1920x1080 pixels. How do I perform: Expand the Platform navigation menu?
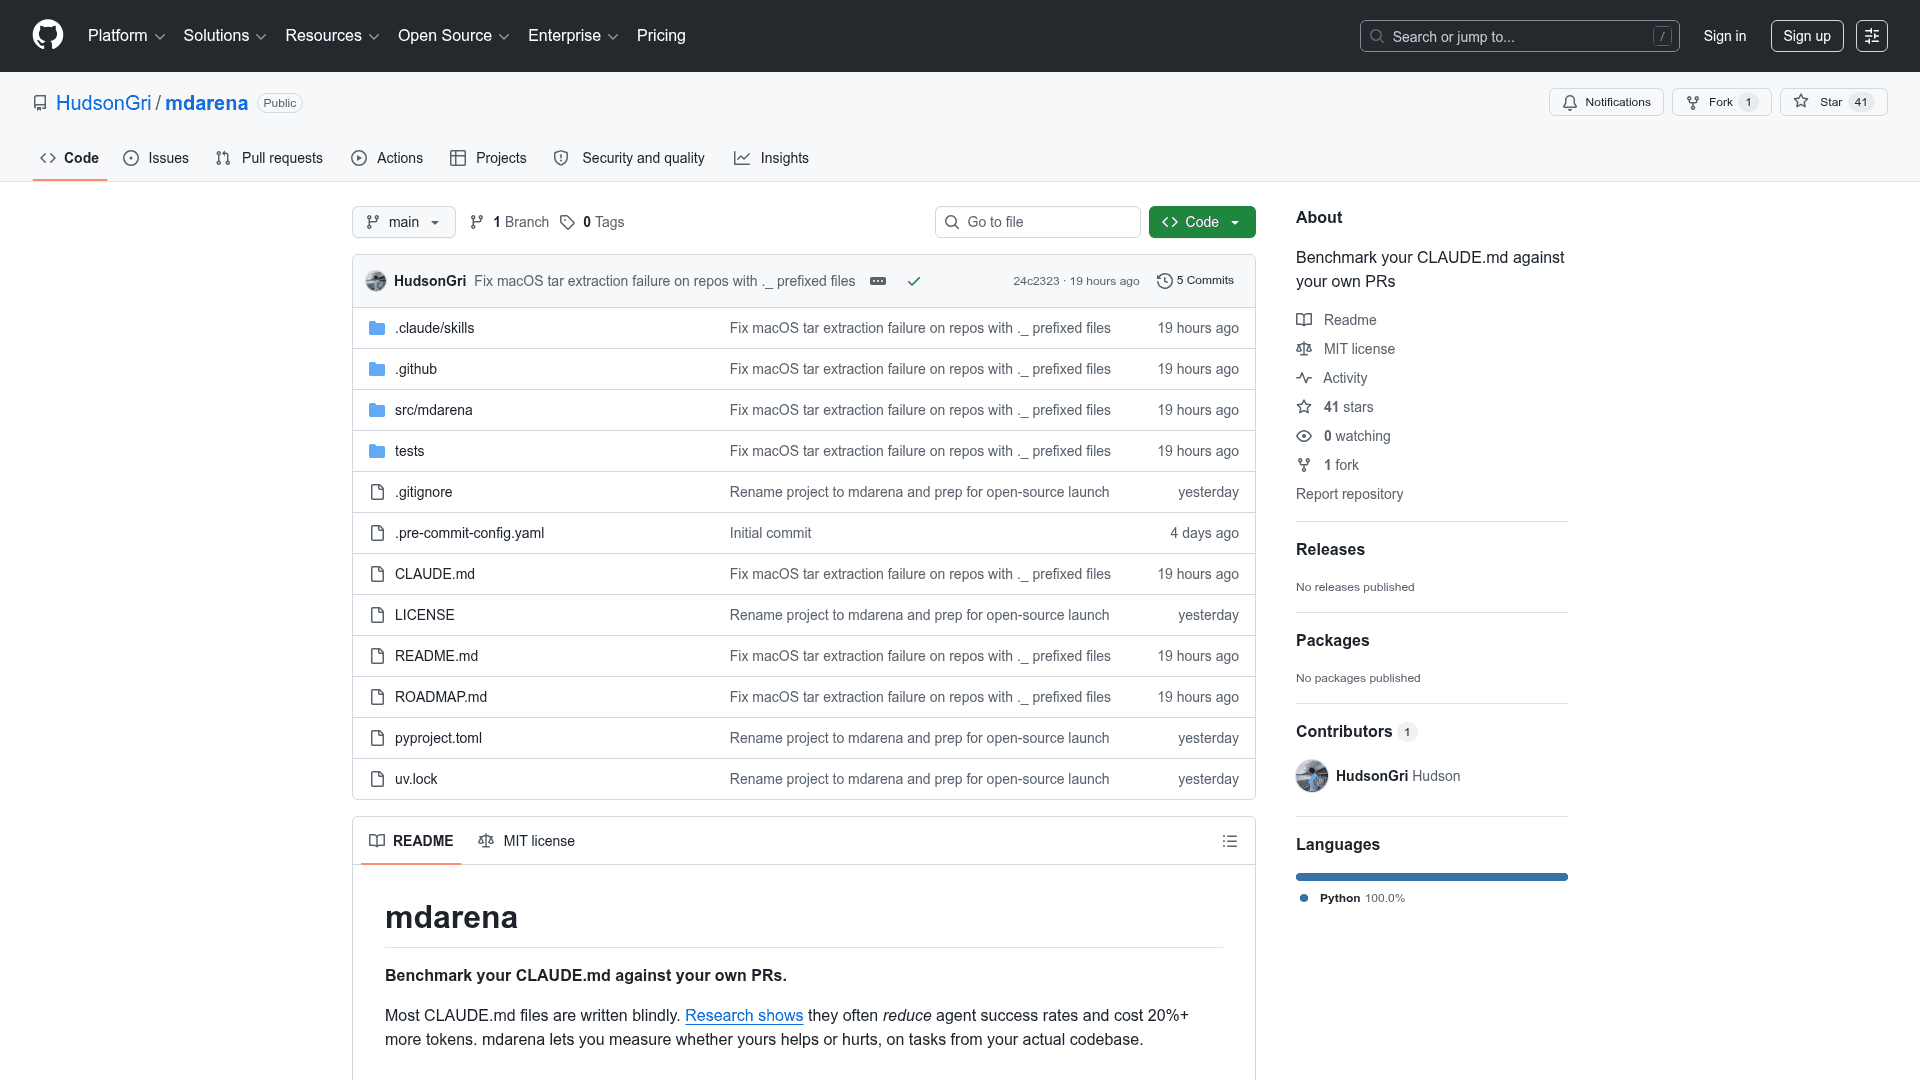coord(126,36)
